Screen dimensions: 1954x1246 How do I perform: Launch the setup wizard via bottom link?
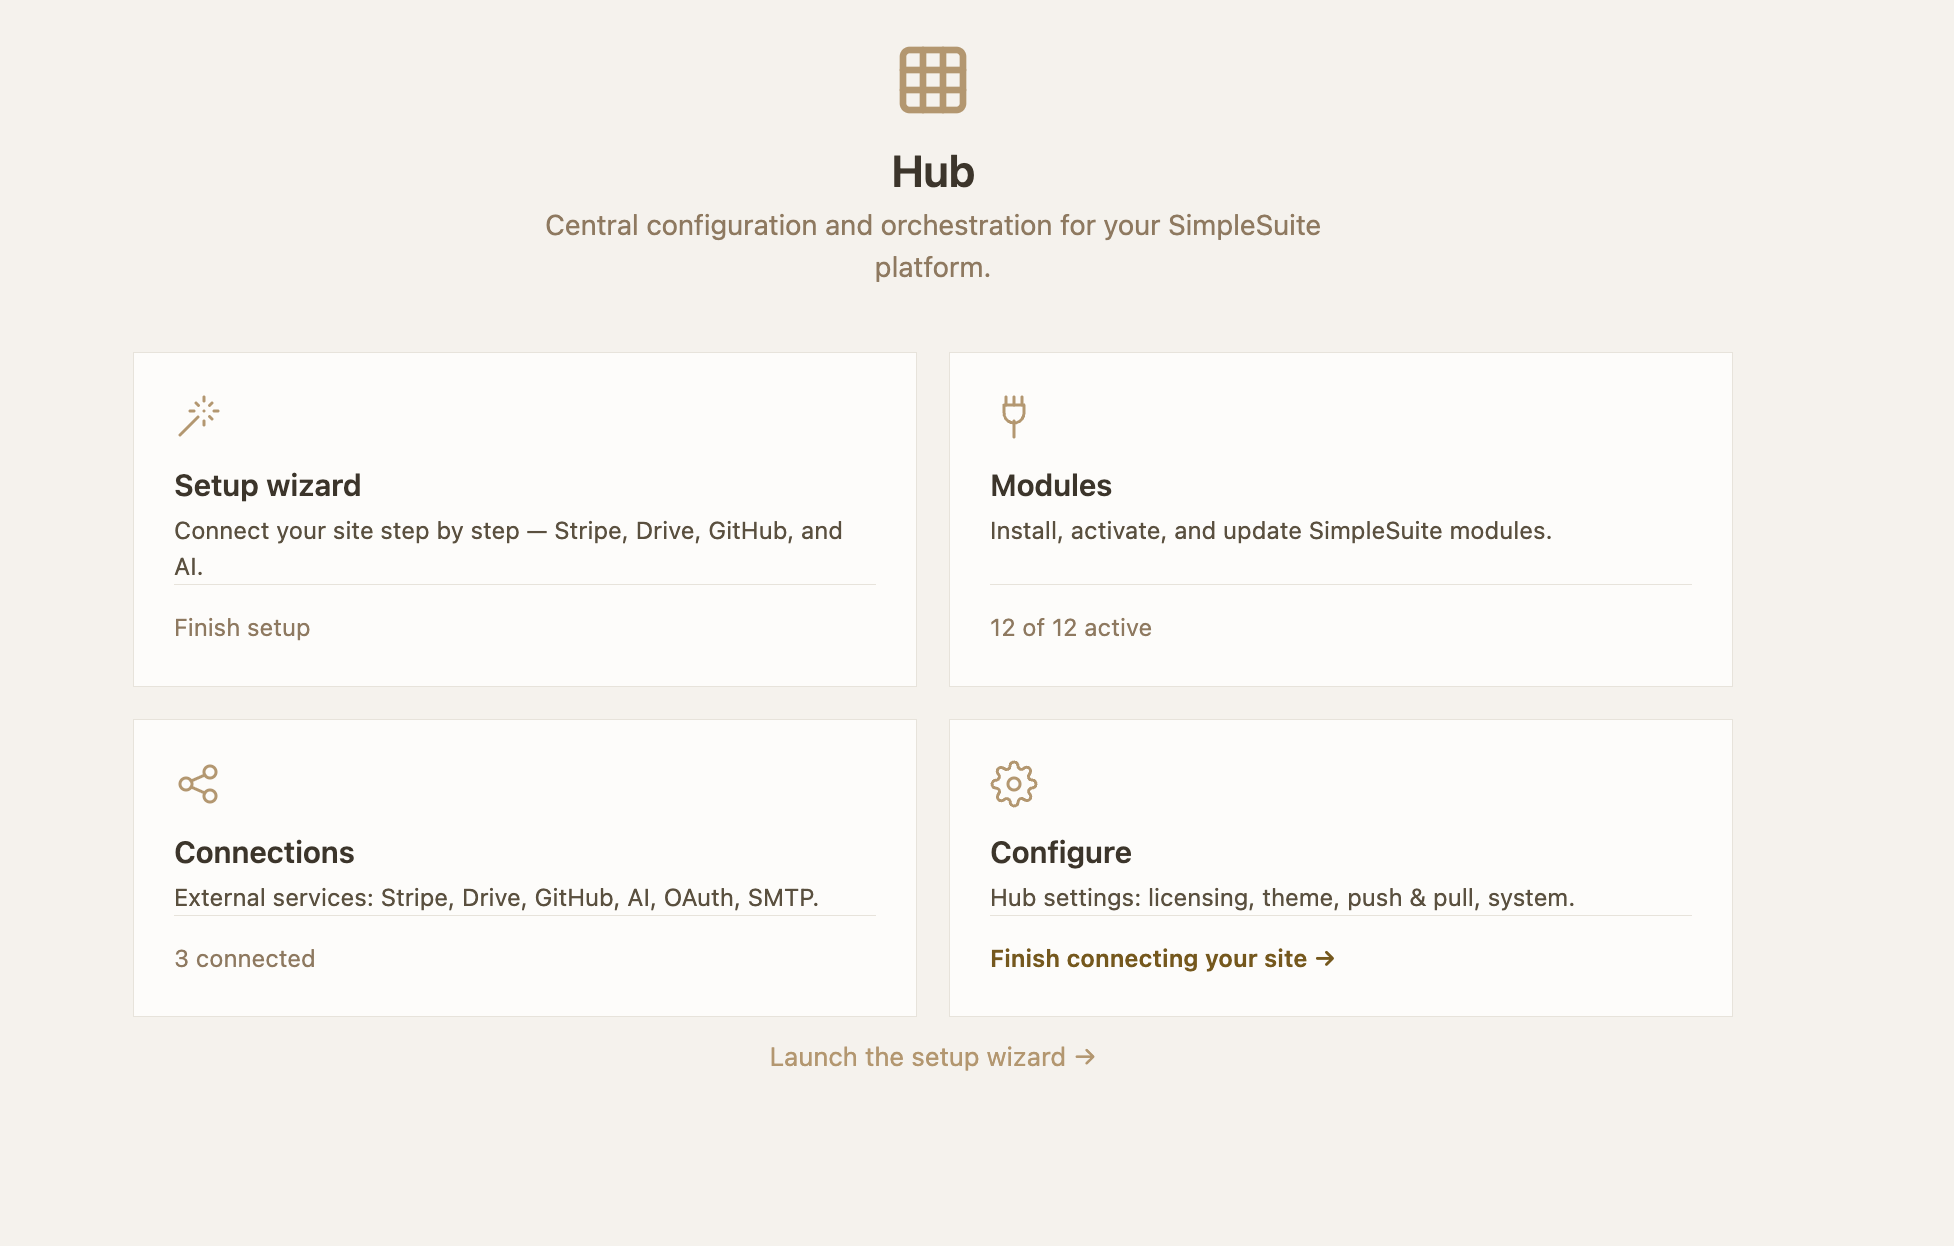click(x=932, y=1057)
